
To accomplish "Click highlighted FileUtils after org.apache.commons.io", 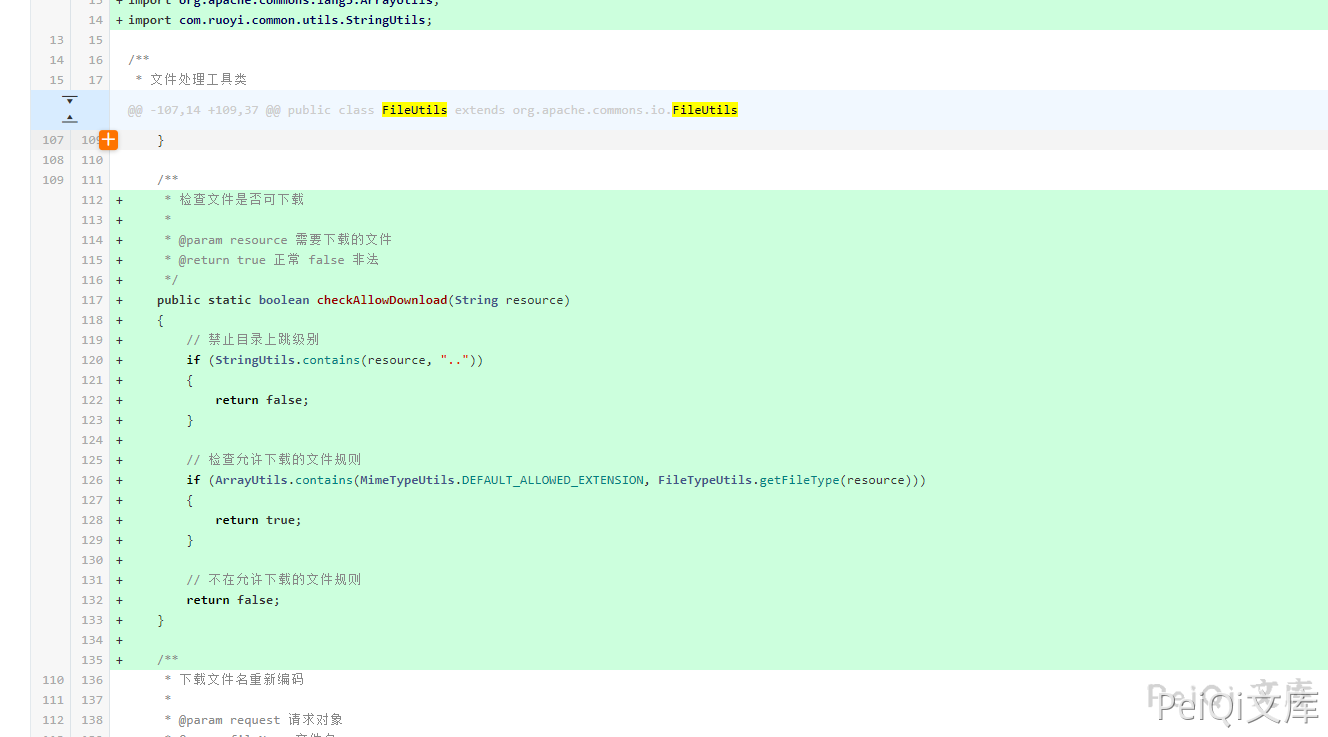I will pyautogui.click(x=704, y=110).
